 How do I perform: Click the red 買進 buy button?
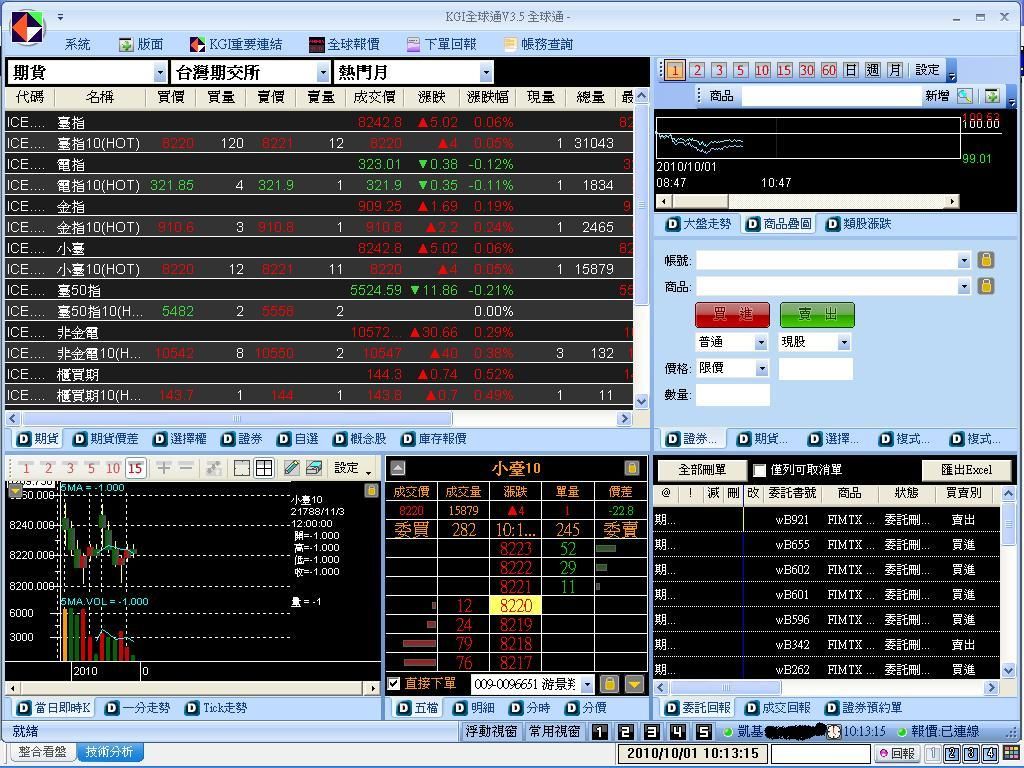click(x=732, y=315)
